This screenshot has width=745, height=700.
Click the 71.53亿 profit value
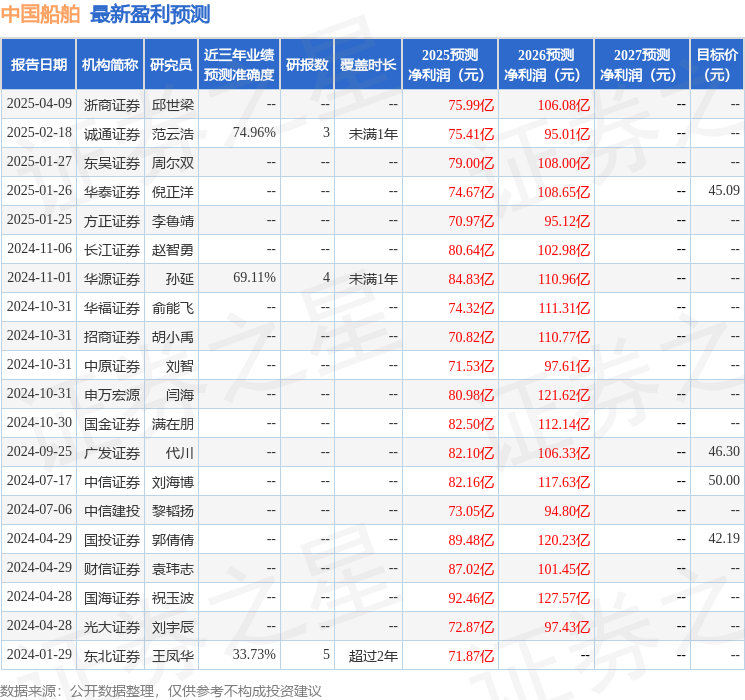[x=471, y=366]
